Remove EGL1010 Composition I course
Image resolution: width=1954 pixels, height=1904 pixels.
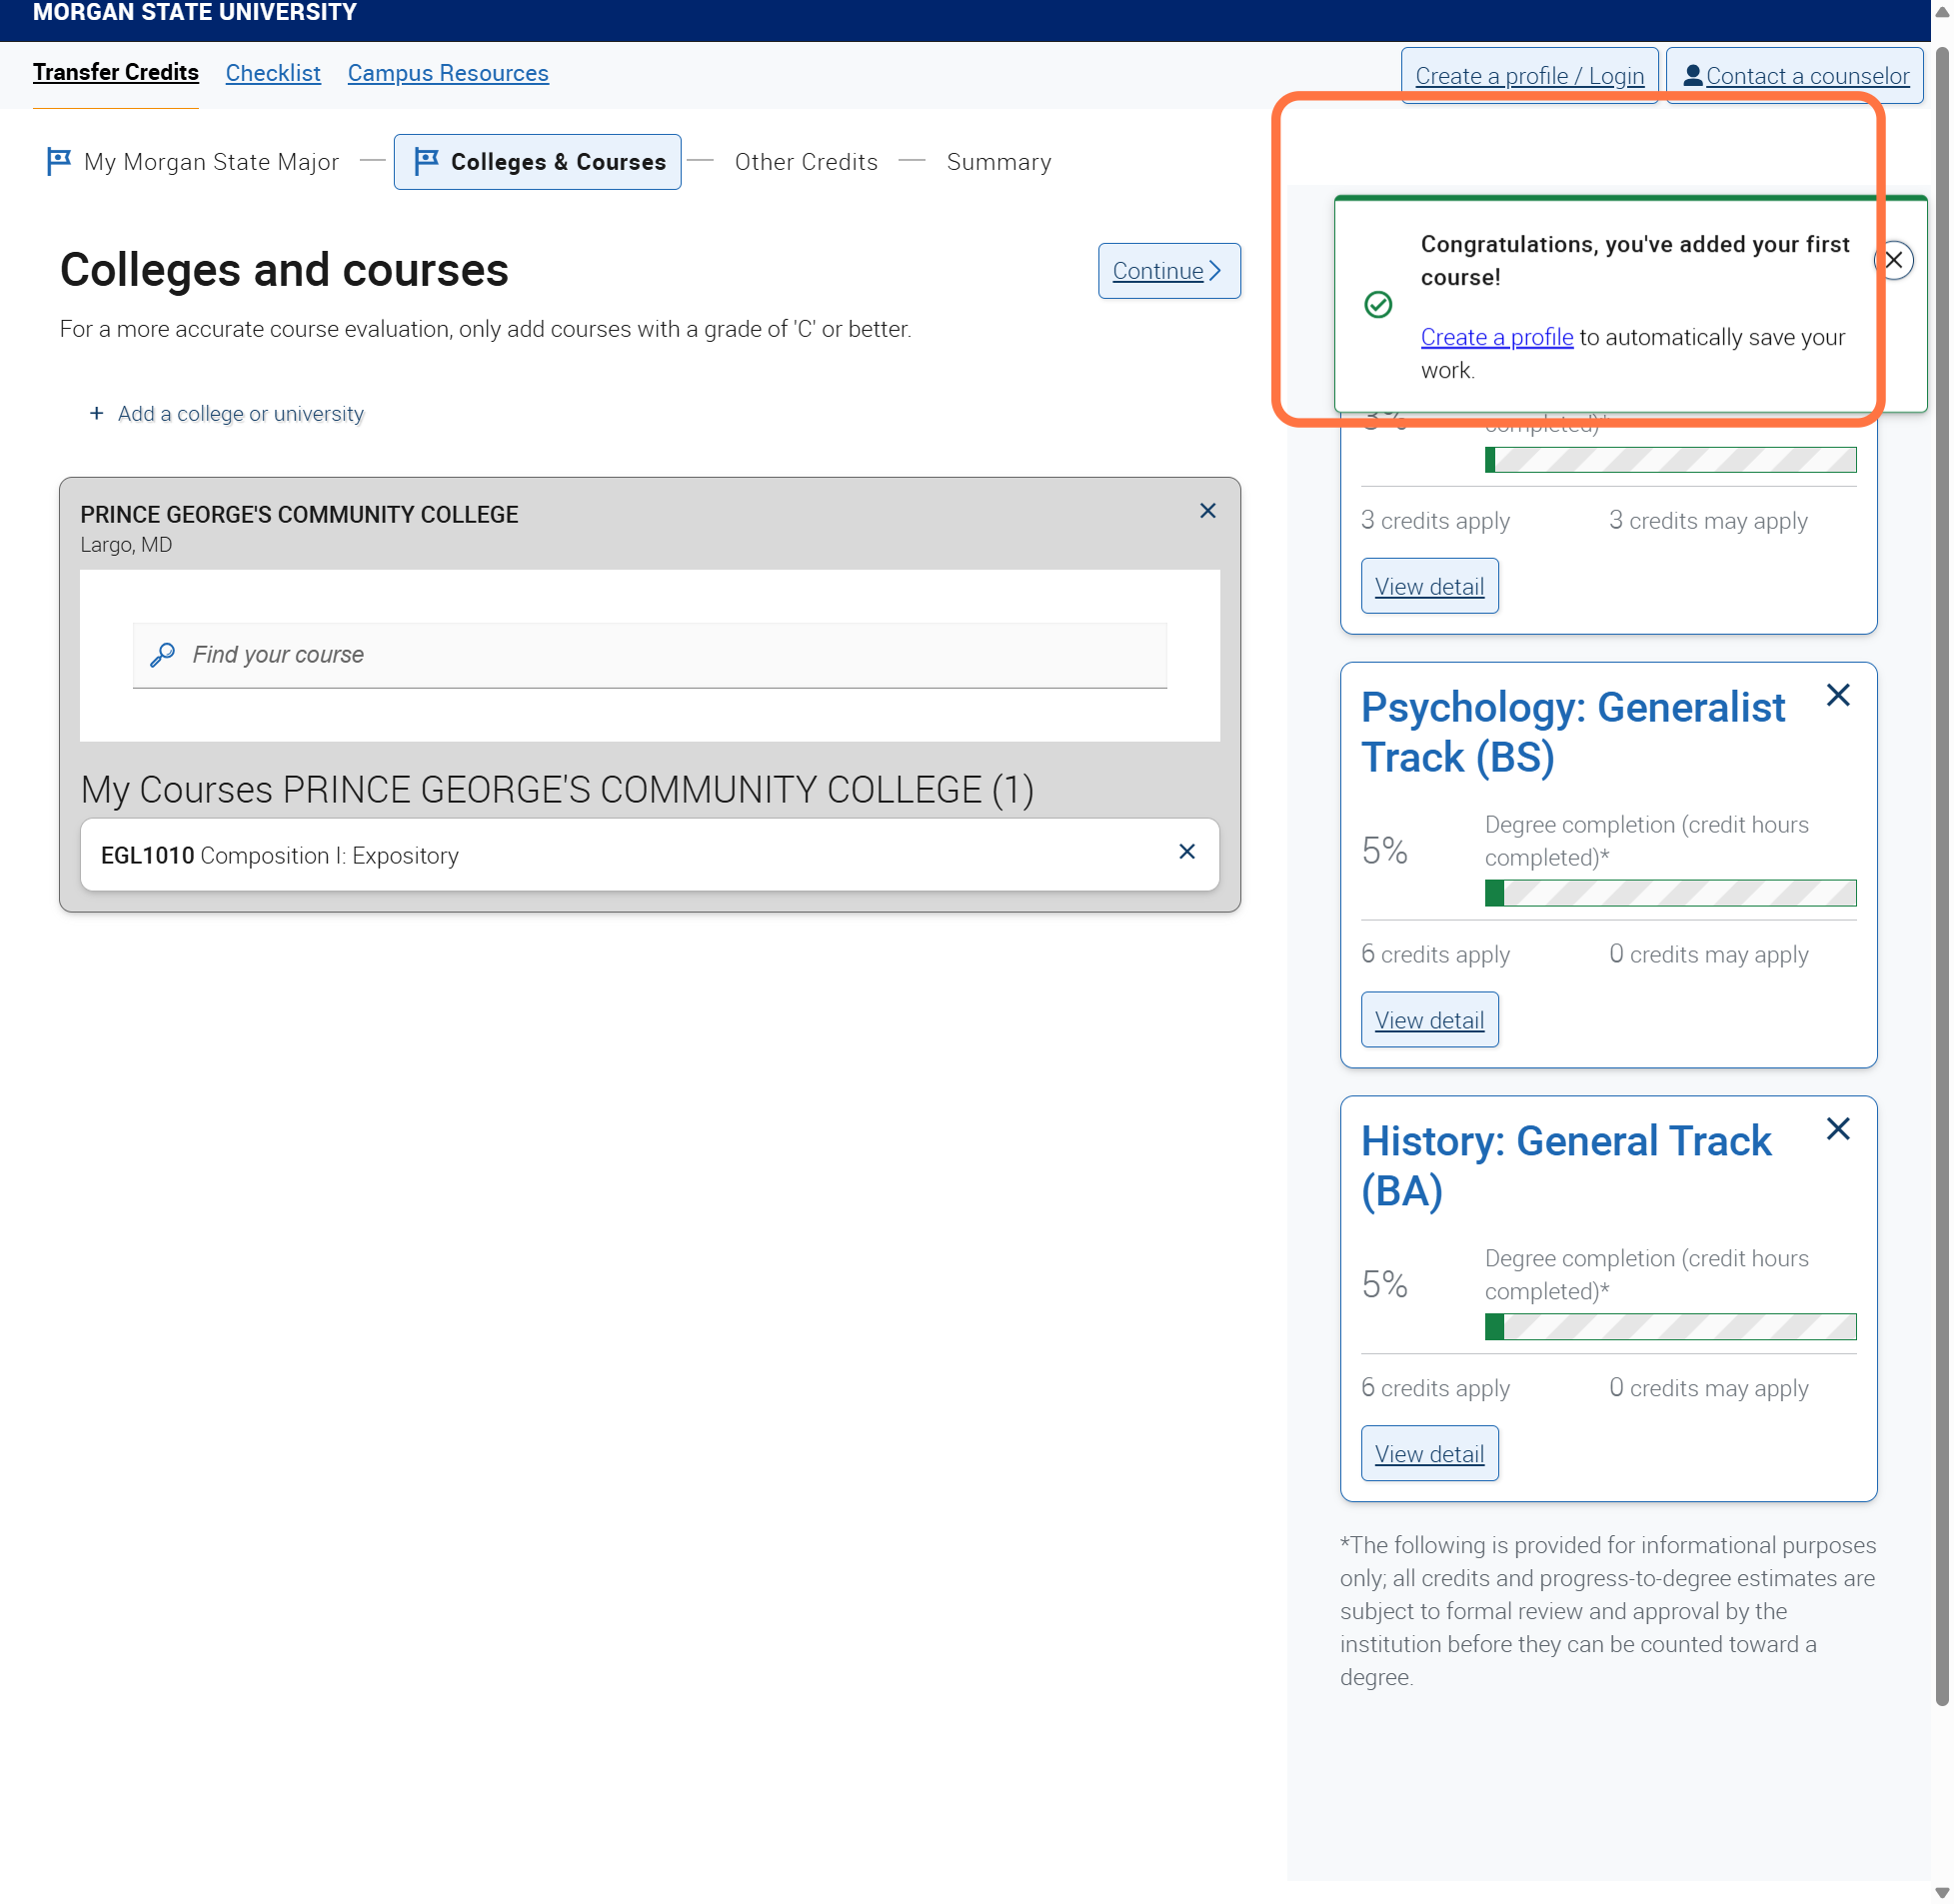1186,851
